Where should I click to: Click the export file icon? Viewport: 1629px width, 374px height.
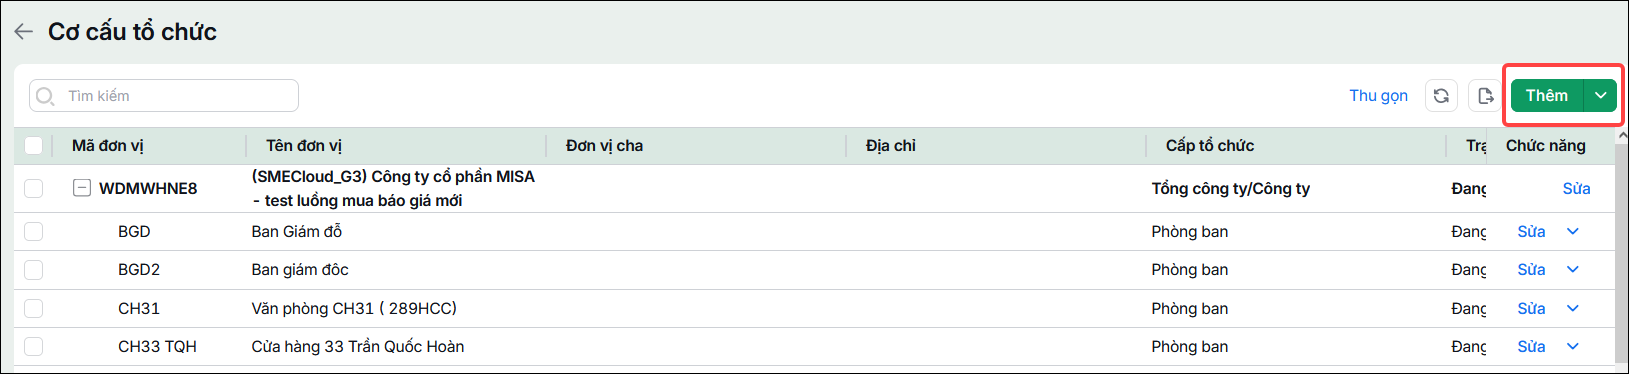[x=1485, y=96]
